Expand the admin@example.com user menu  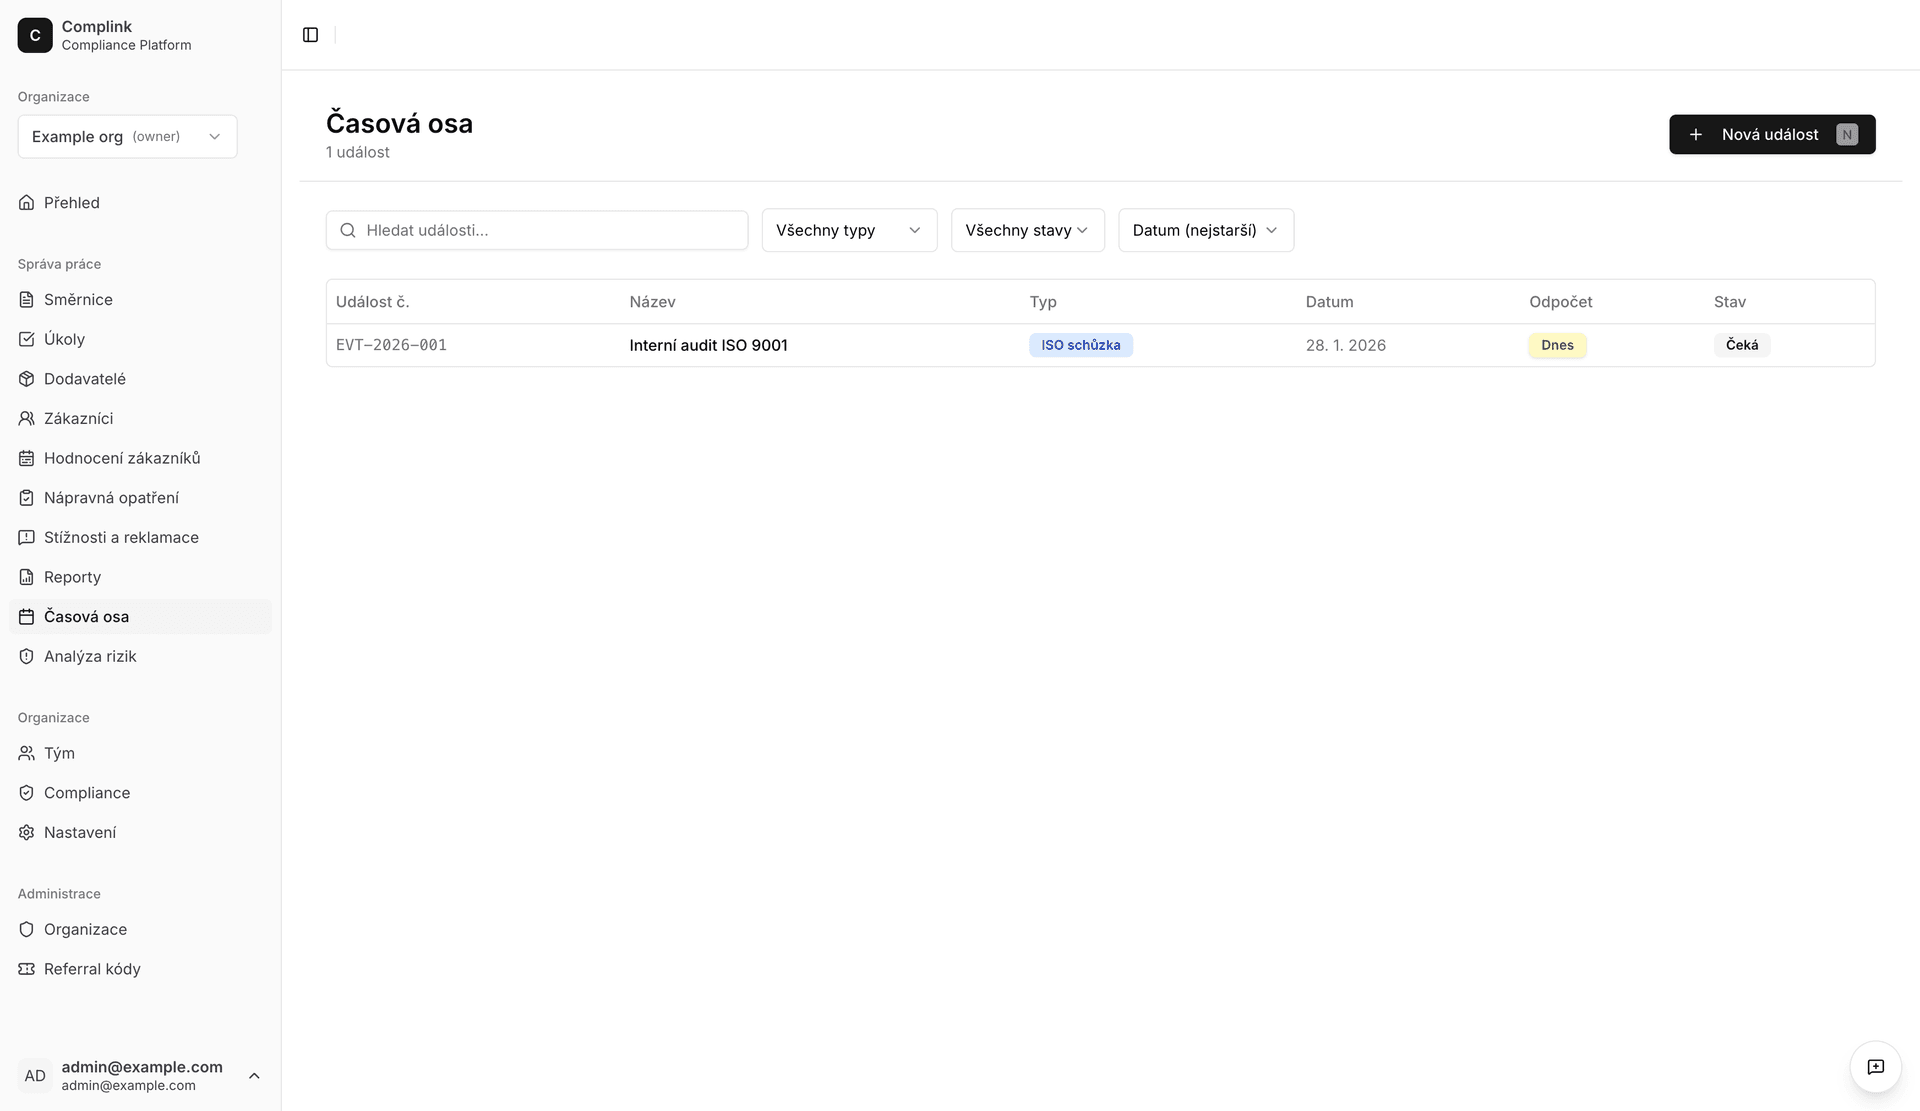[x=140, y=1075]
